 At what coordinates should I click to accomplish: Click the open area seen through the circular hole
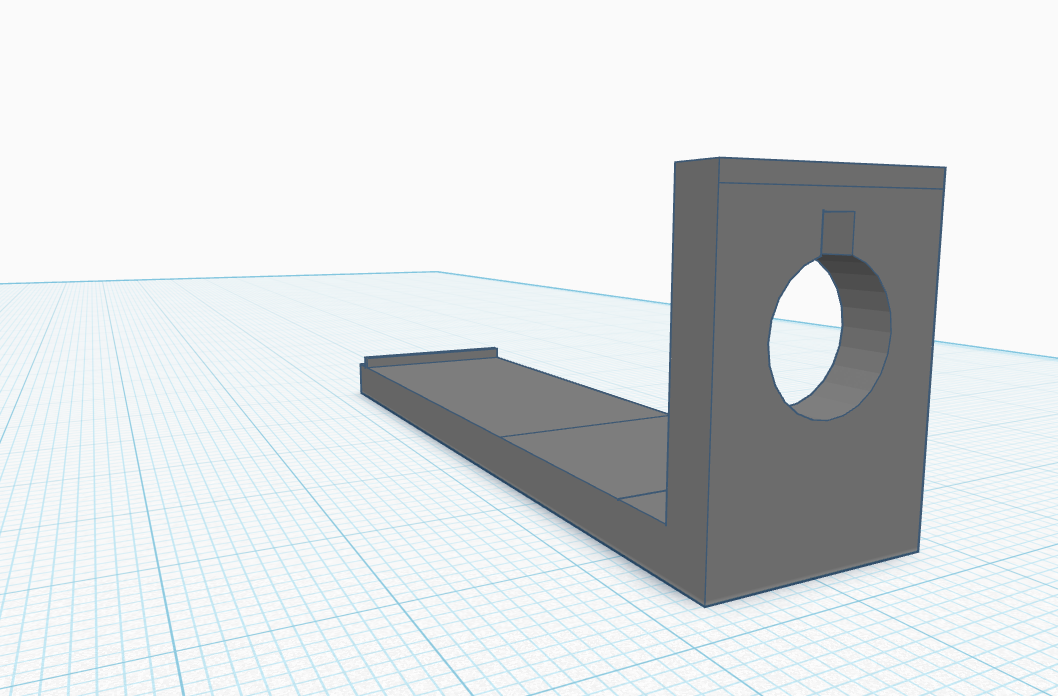coord(805,340)
